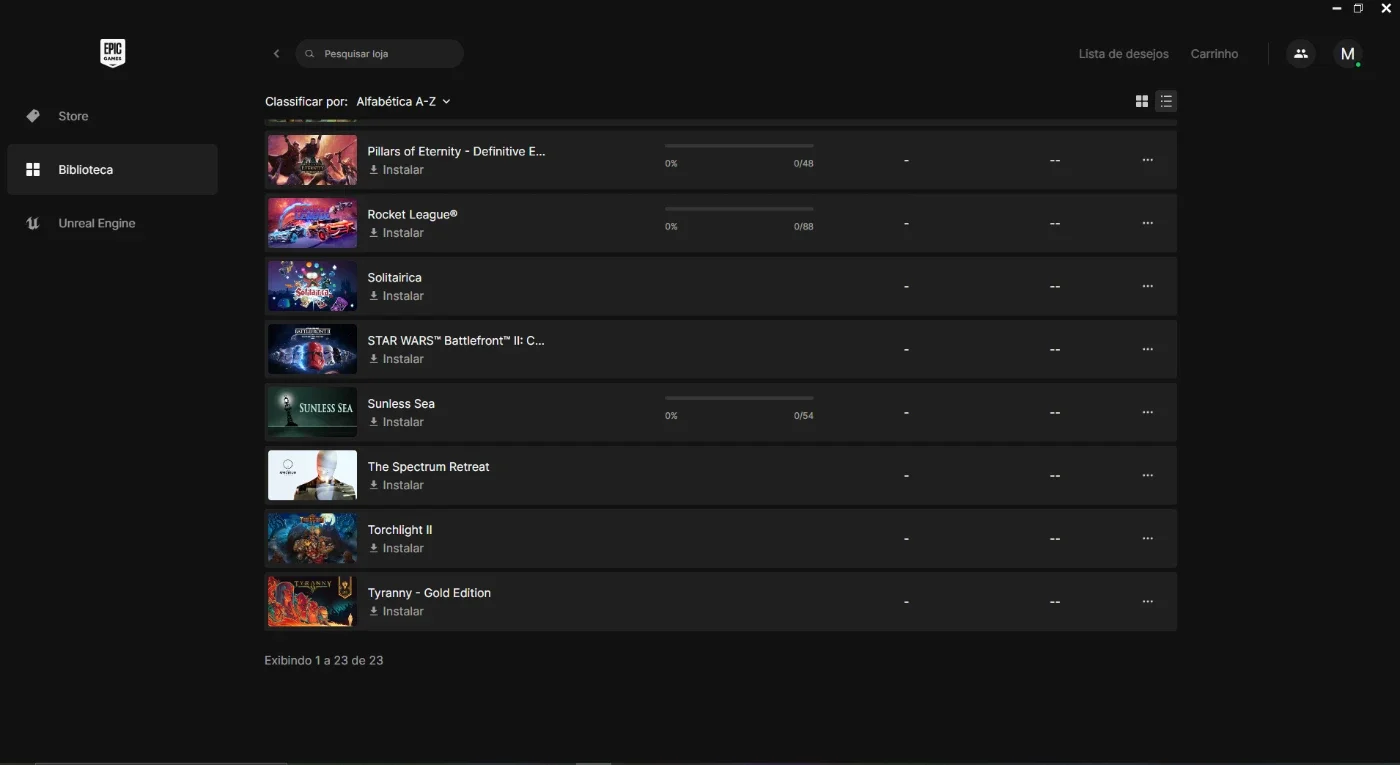1400x765 pixels.
Task: Install STAR WARS Battlefront II
Action: pyautogui.click(x=396, y=359)
